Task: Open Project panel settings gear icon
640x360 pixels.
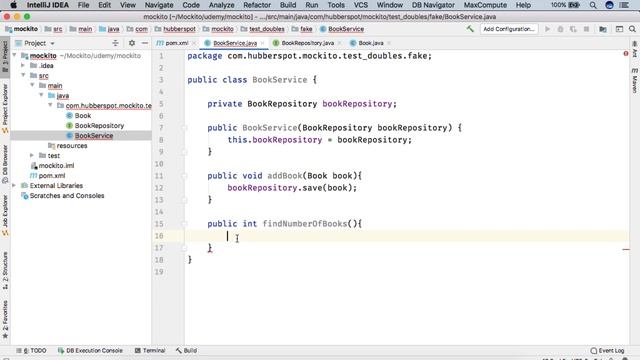Action: [x=132, y=43]
